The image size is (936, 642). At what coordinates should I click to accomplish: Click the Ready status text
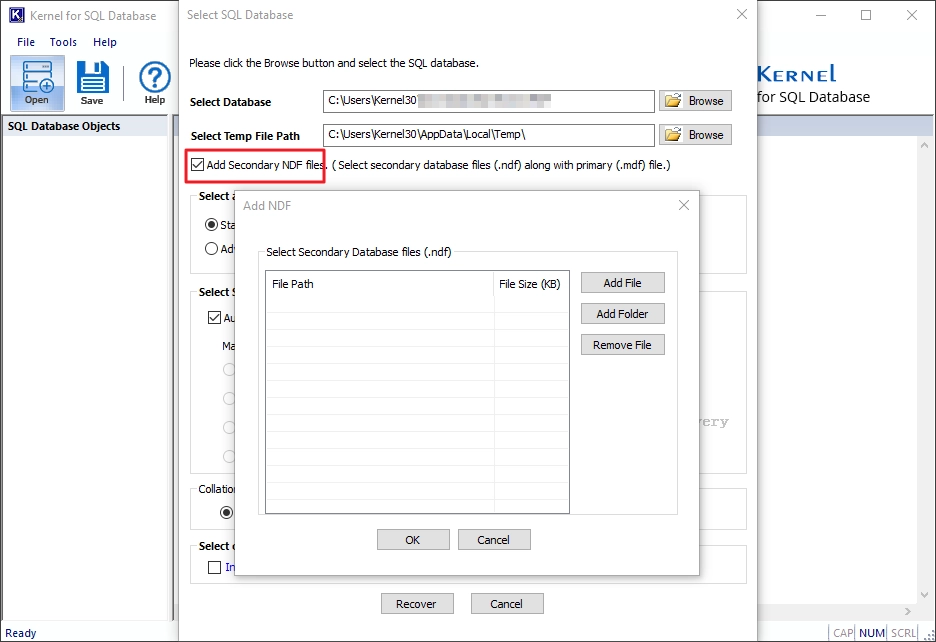[21, 633]
